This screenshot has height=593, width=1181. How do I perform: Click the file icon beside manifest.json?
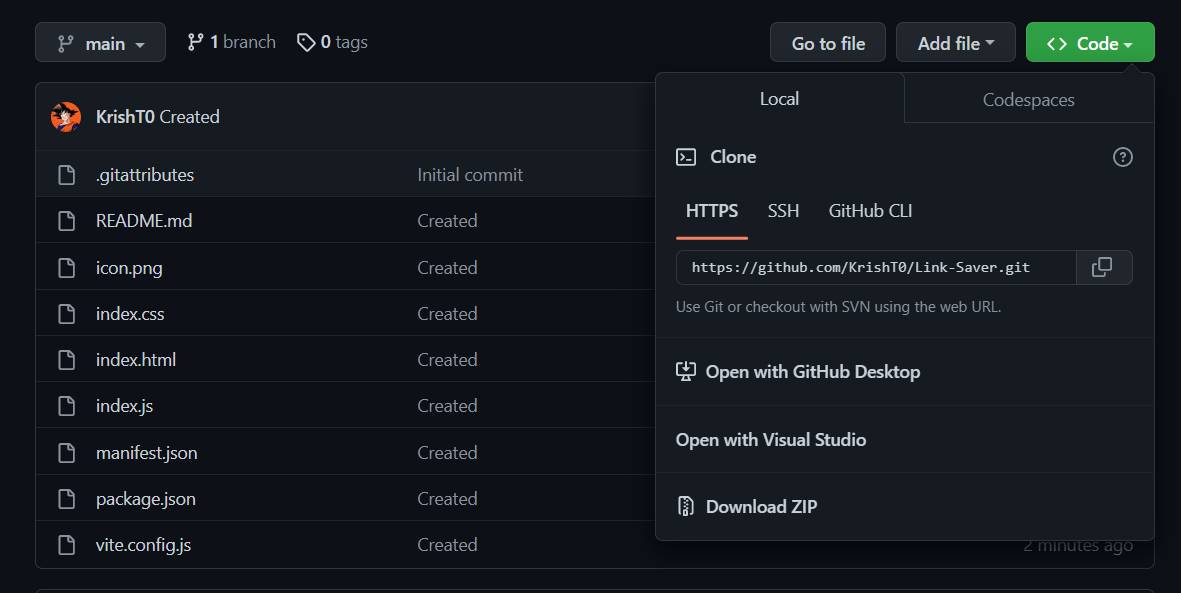(66, 453)
